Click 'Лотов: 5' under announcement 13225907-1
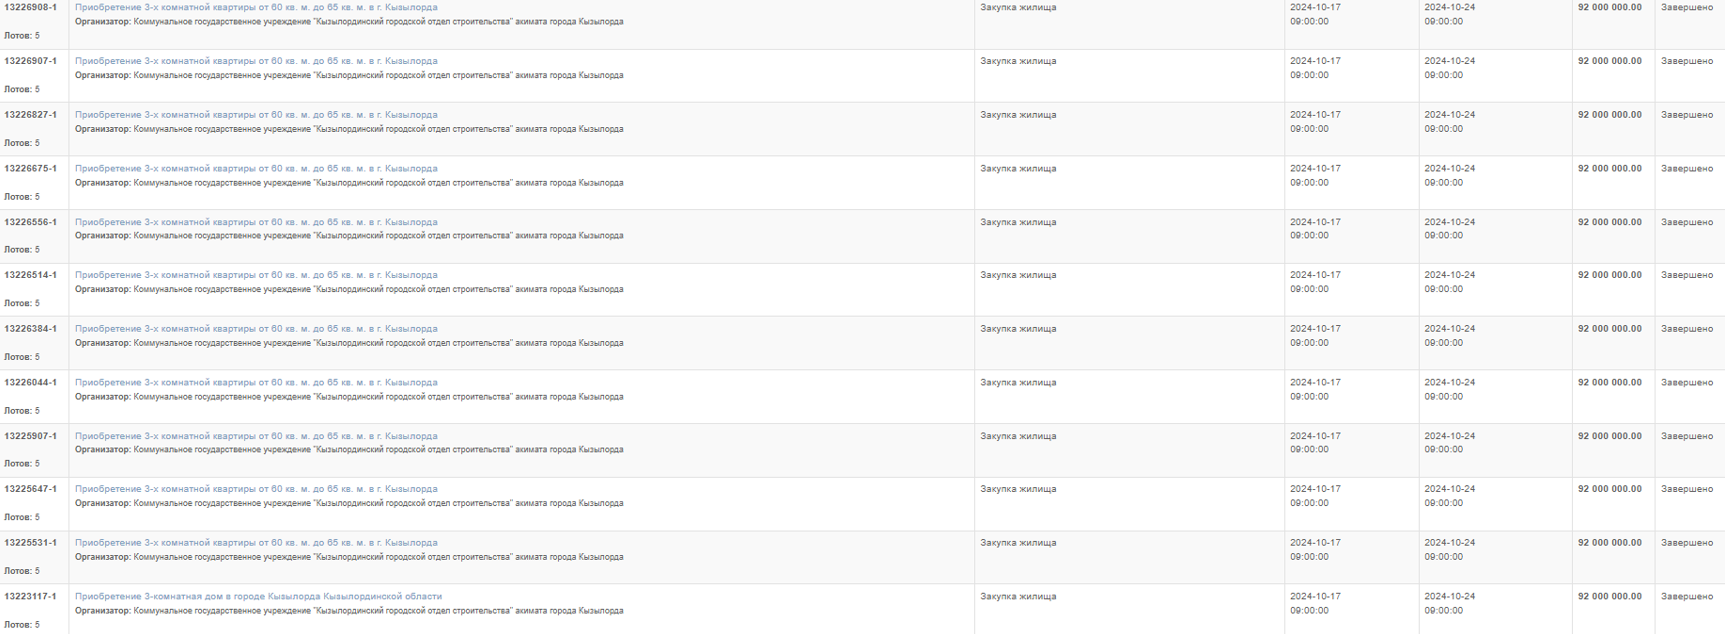1725x634 pixels. 22,464
